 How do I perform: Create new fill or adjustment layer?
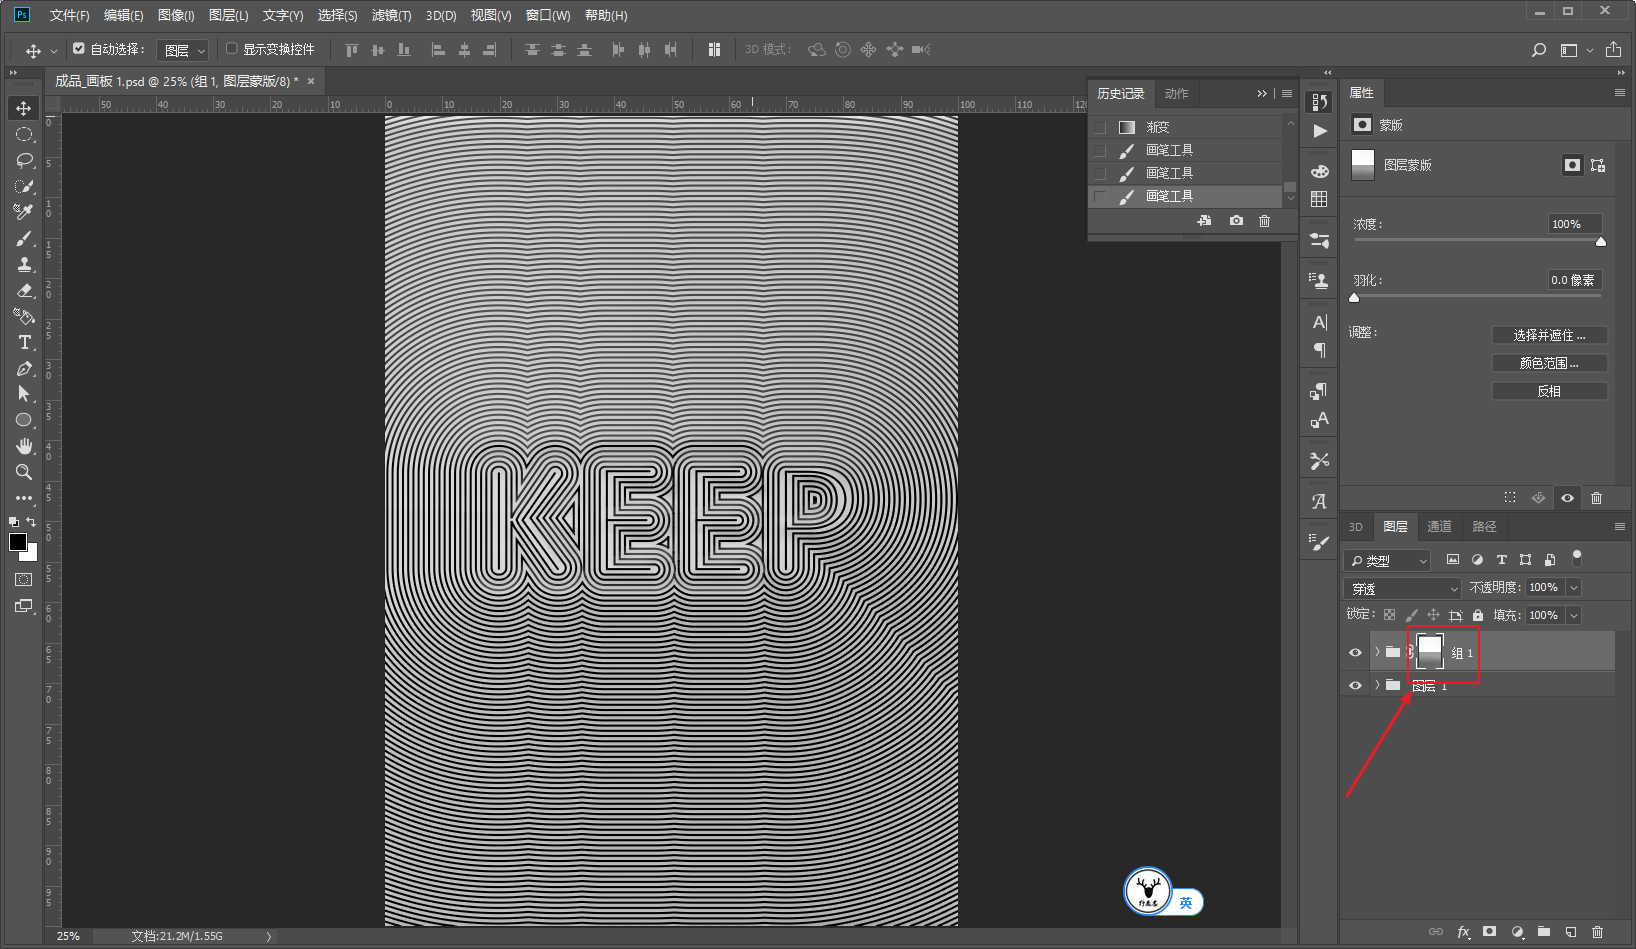pos(1517,932)
